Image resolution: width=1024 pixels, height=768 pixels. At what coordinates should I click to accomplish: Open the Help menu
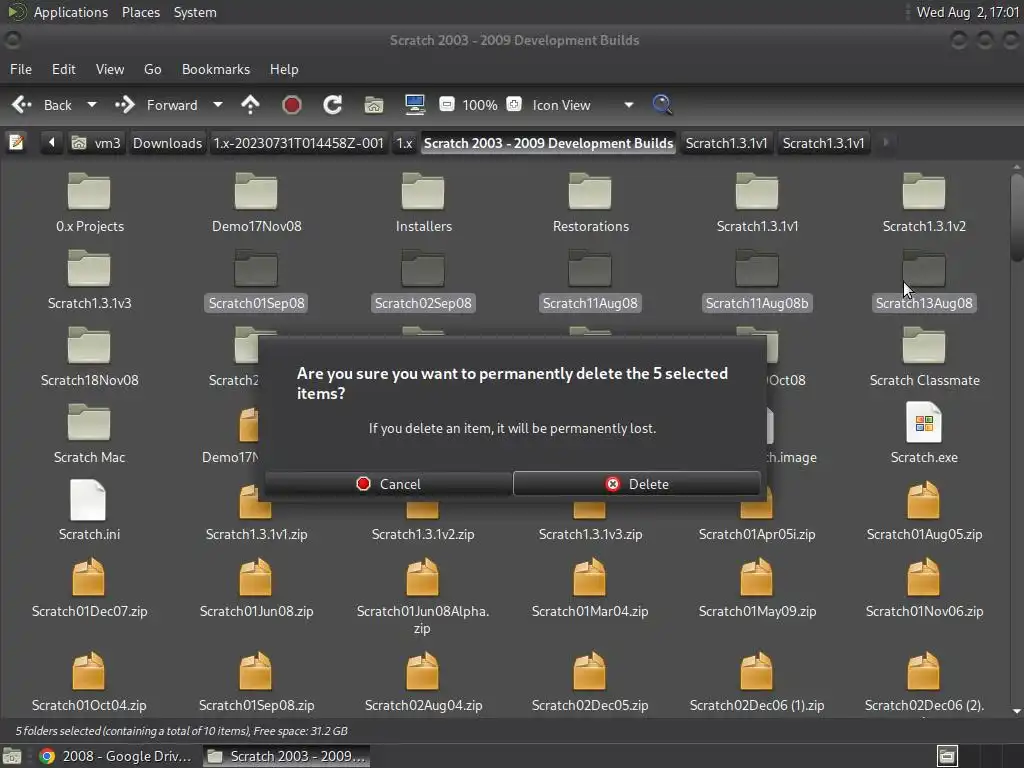point(284,69)
